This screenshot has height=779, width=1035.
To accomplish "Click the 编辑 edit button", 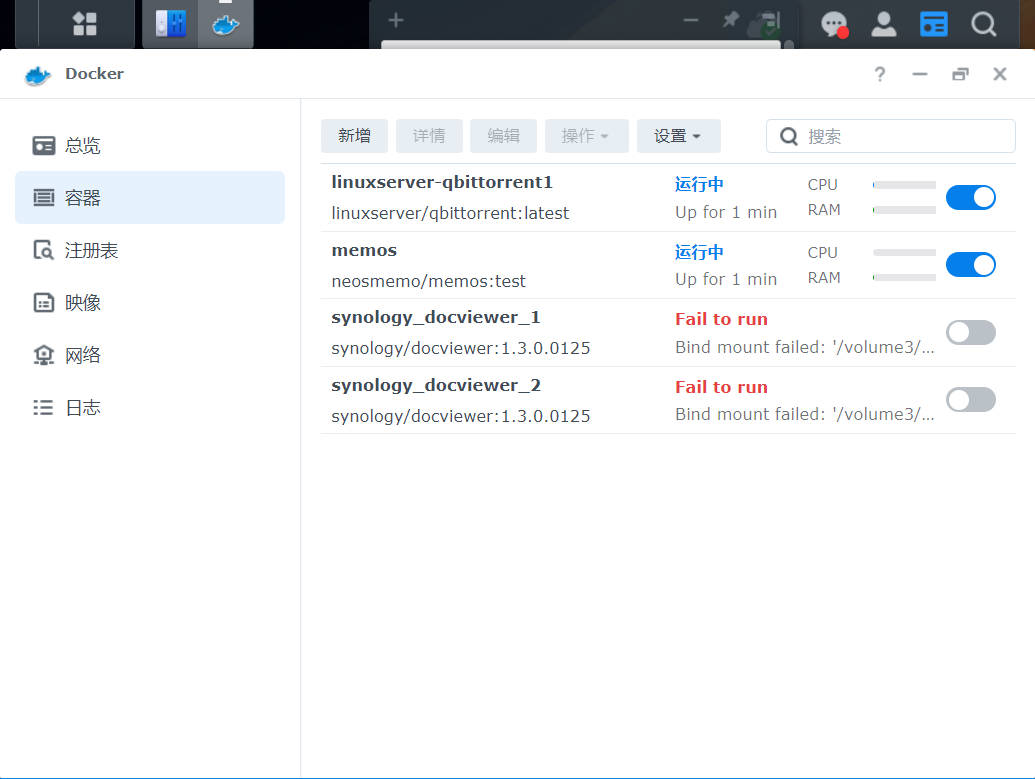I will [x=504, y=136].
